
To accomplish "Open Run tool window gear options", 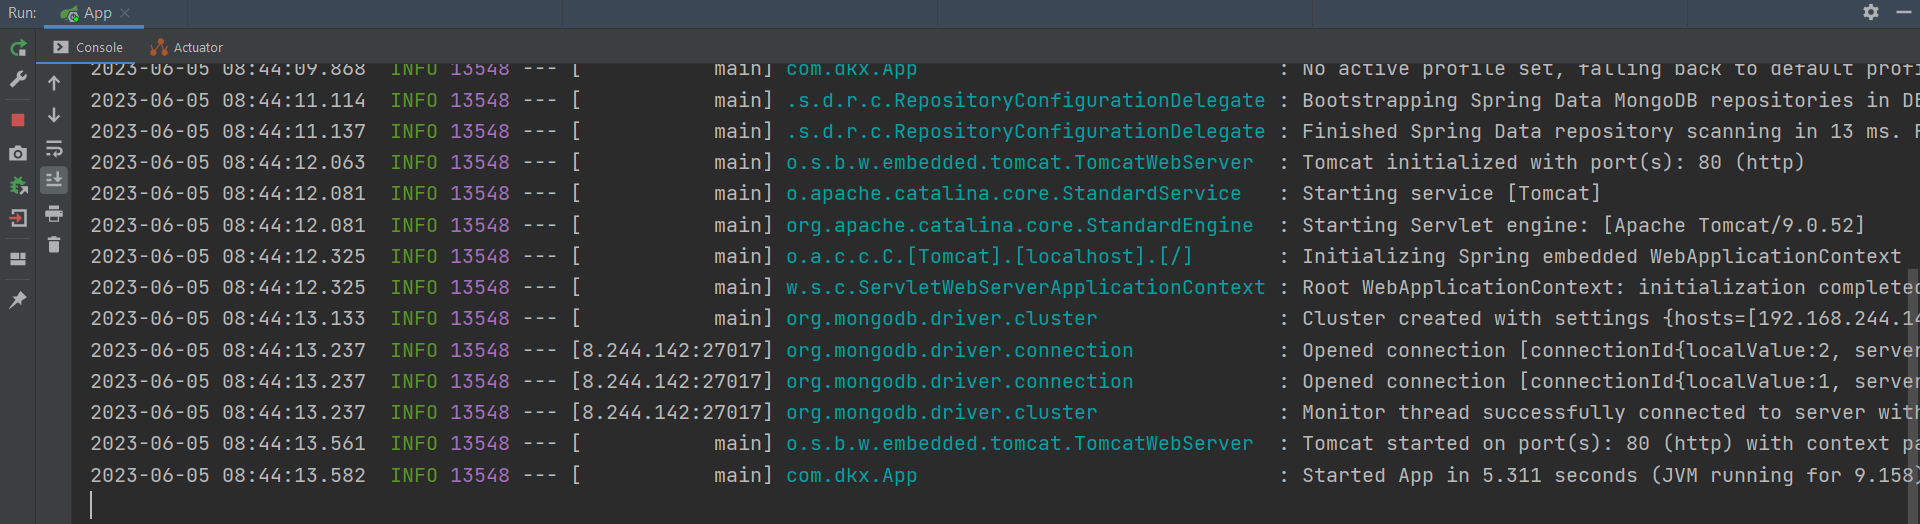I will tap(1871, 12).
